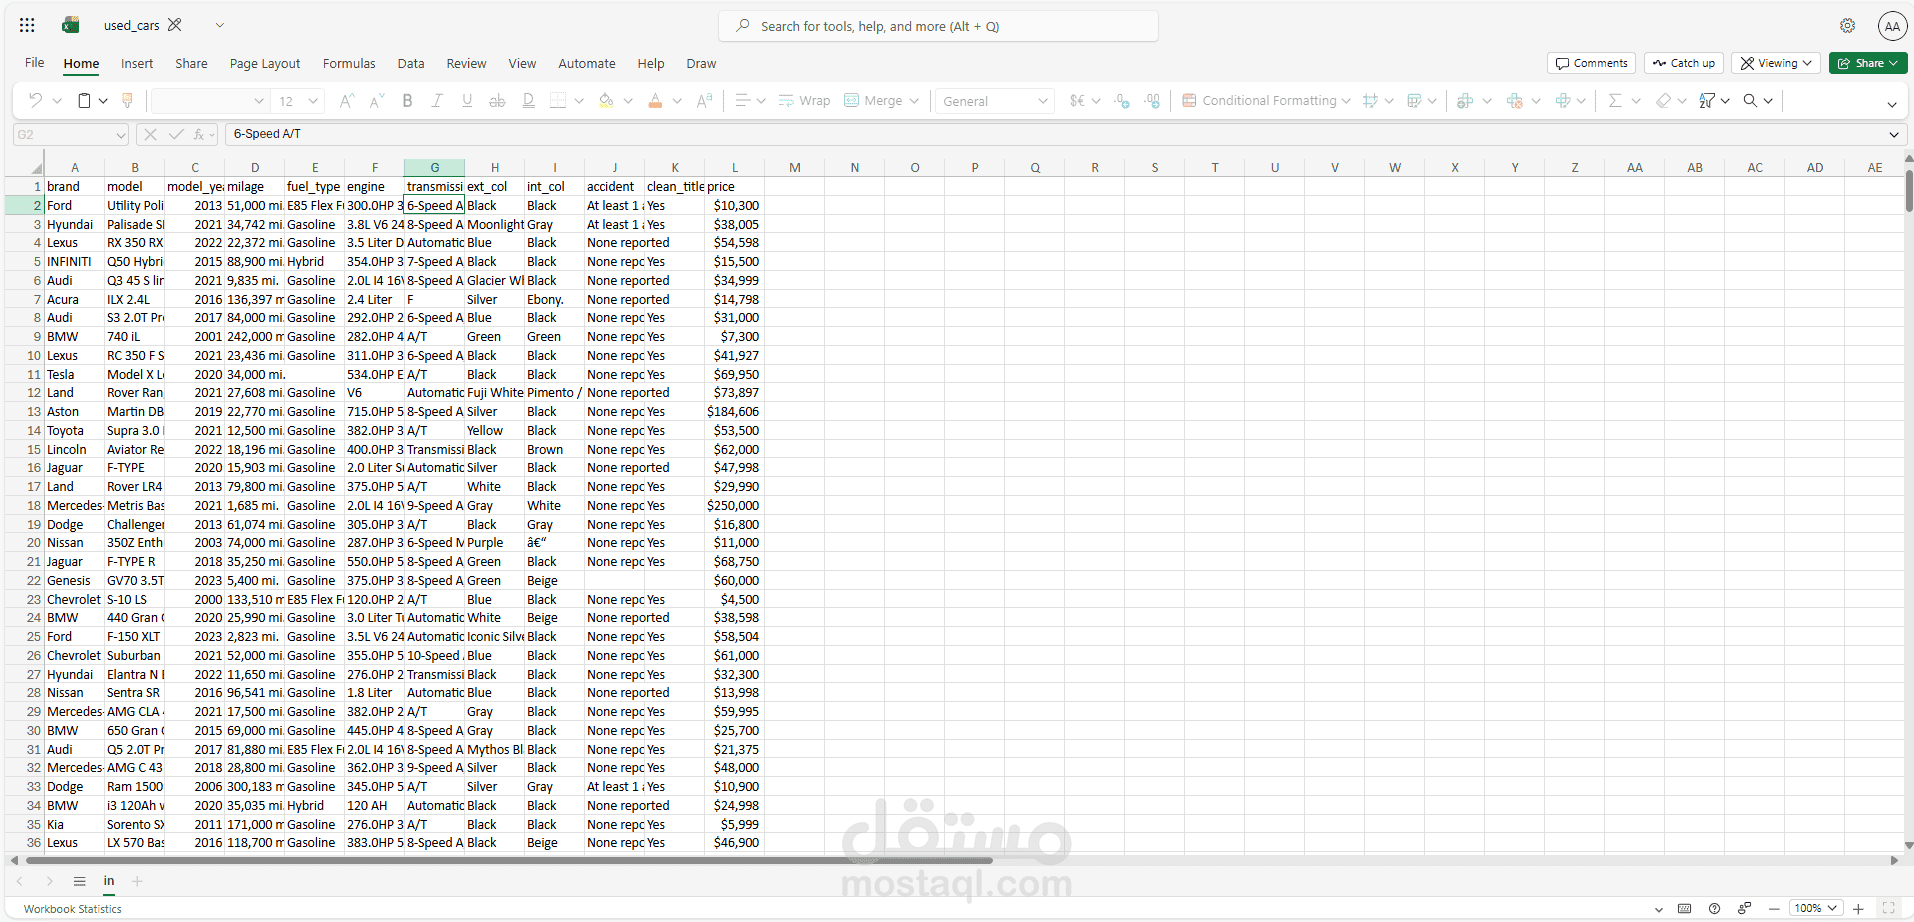Toggle bold formatting
Image resolution: width=1914 pixels, height=922 pixels.
point(407,101)
